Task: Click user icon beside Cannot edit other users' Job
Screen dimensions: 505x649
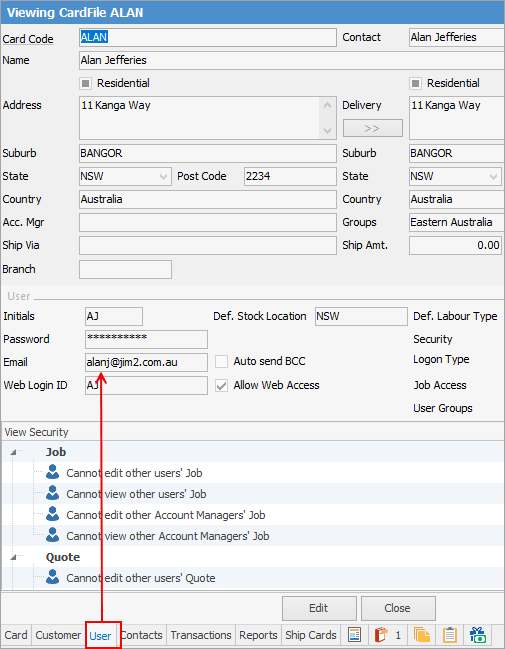Action: tap(53, 472)
